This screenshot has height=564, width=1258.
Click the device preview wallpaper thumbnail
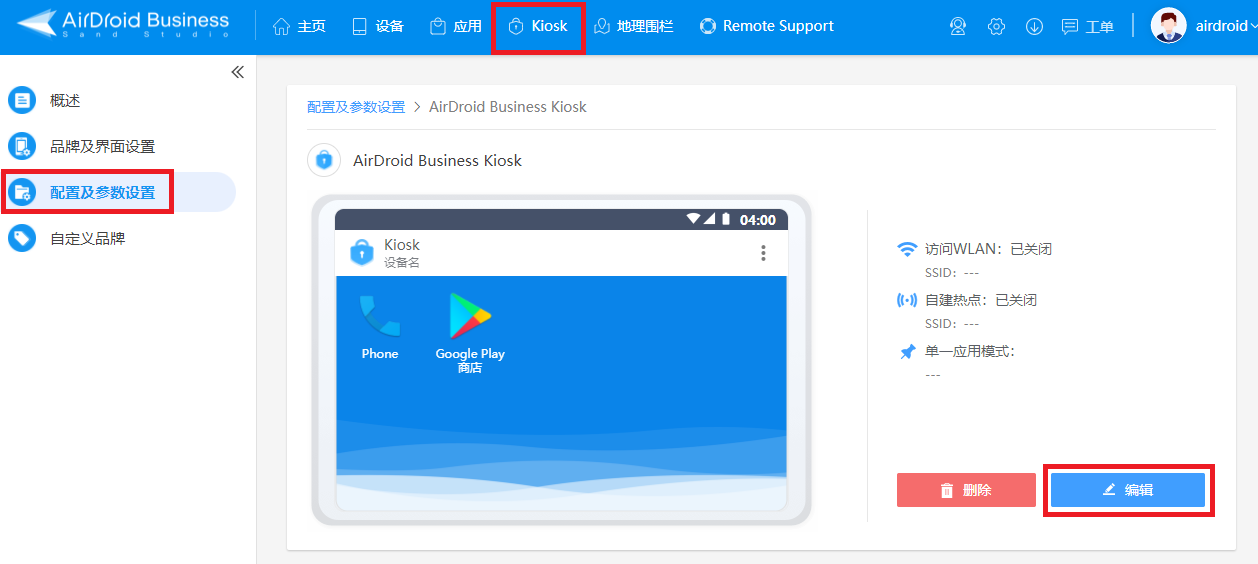pyautogui.click(x=561, y=392)
